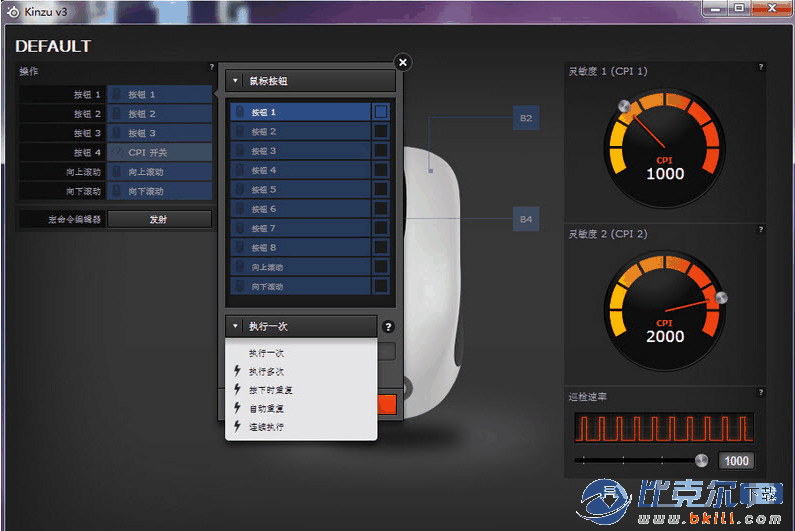Tick the checkbox for 按钮 1 in list

pyautogui.click(x=381, y=113)
